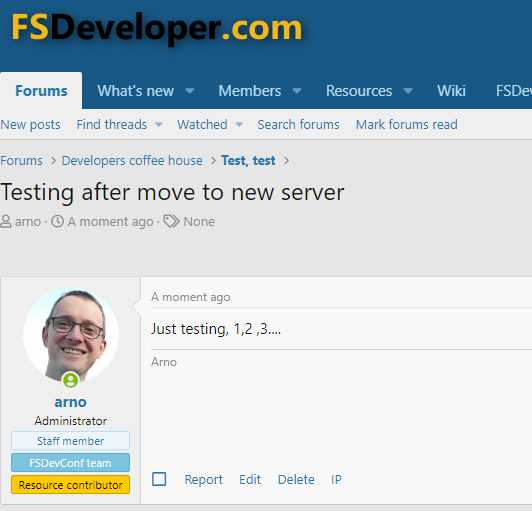Switch to the Forums tab
Viewport: 532px width, 511px height.
[x=41, y=91]
